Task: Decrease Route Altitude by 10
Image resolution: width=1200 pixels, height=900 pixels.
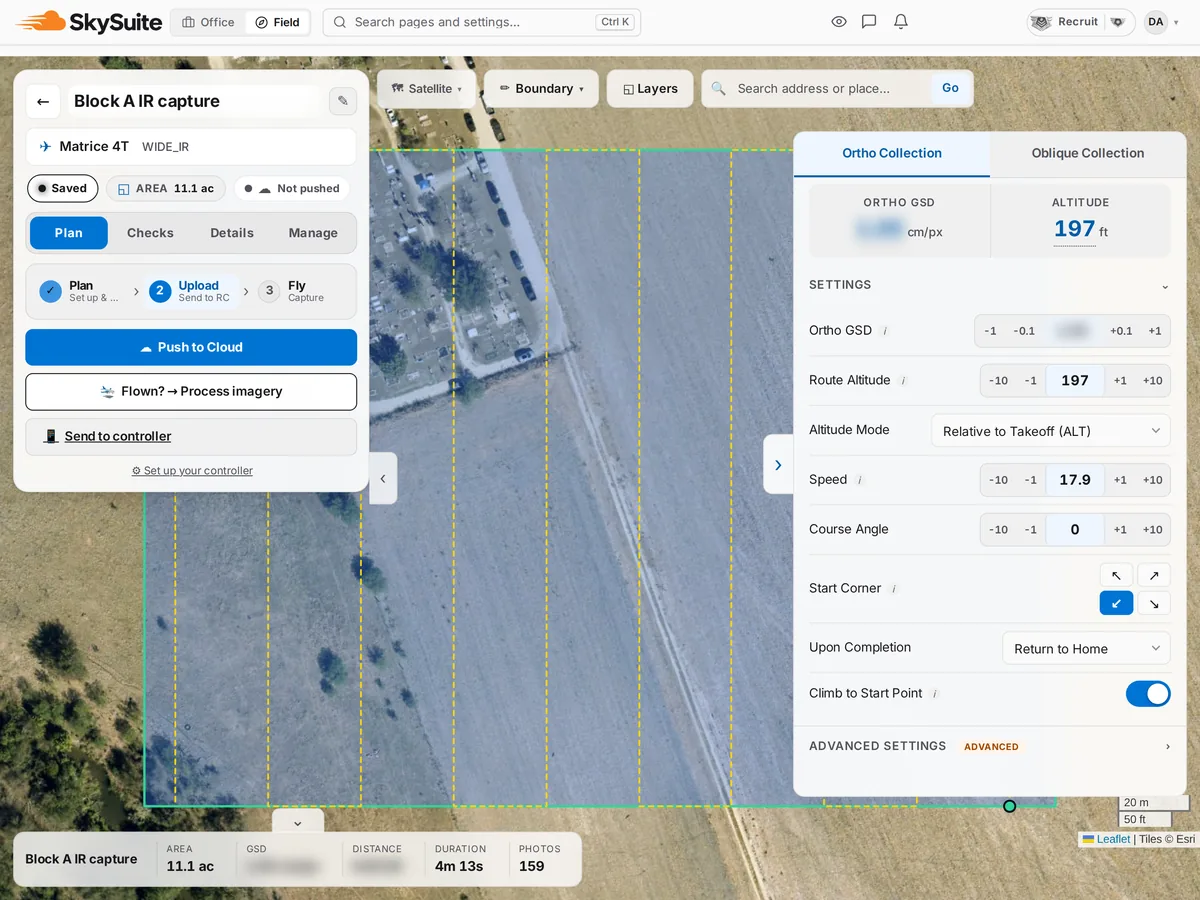Action: click(x=998, y=381)
